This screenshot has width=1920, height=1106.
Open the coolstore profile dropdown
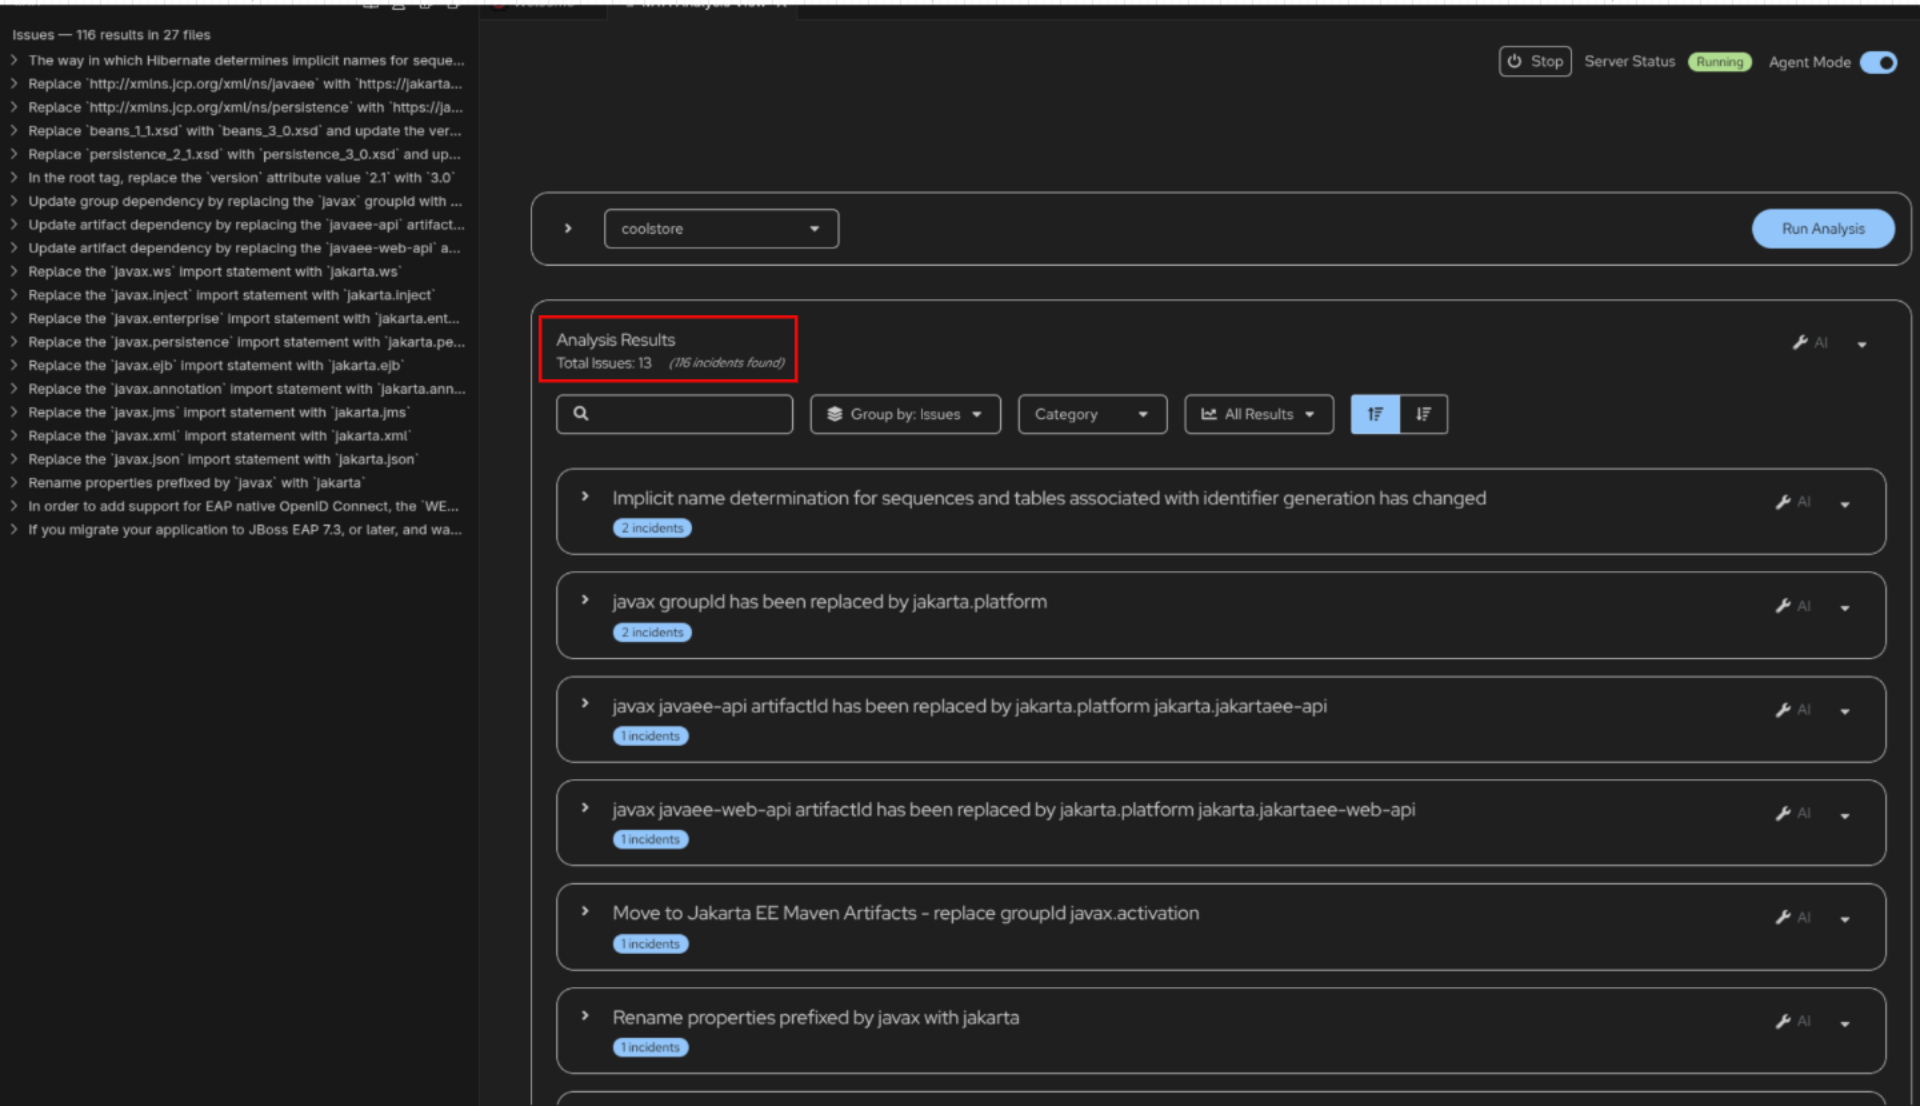pos(721,229)
